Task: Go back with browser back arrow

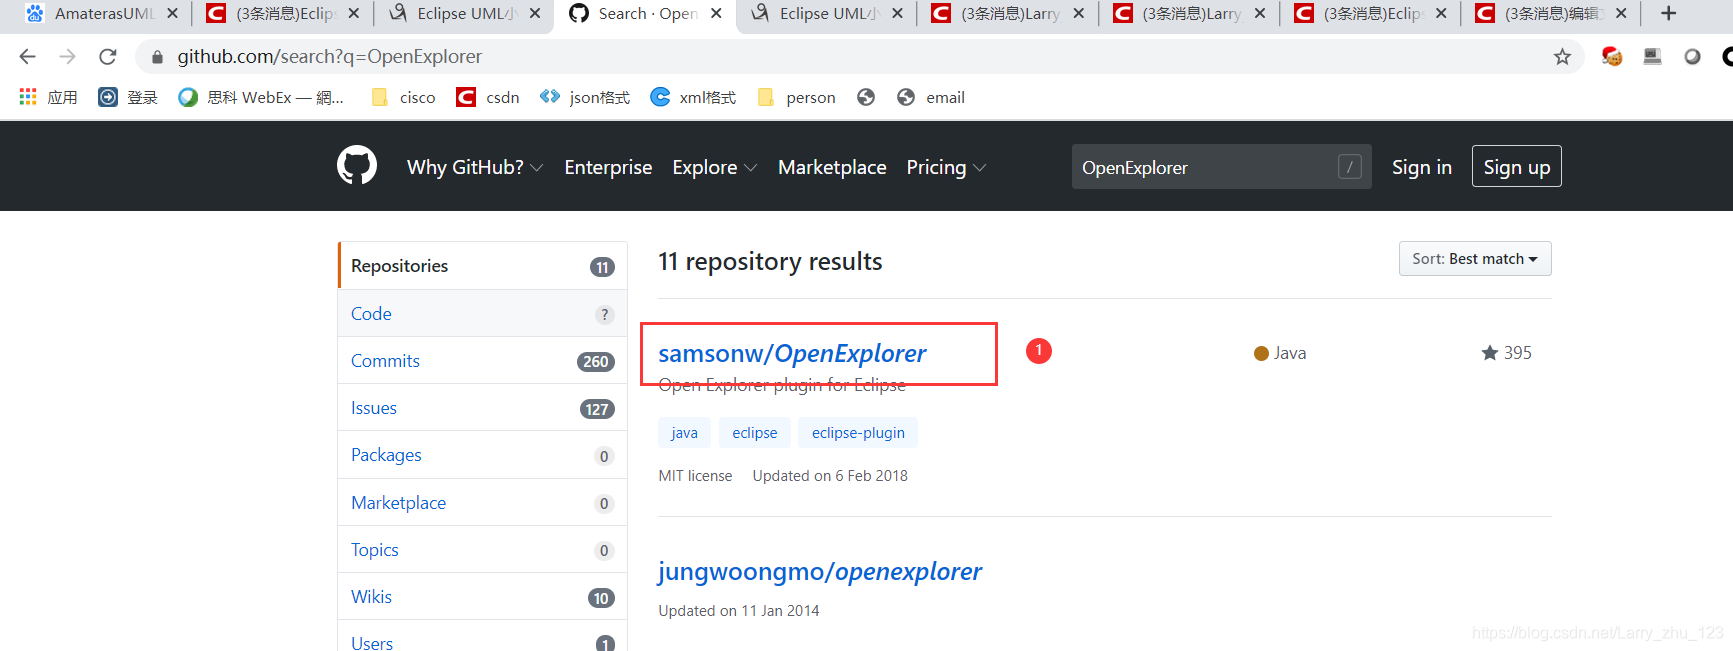Action: point(28,57)
